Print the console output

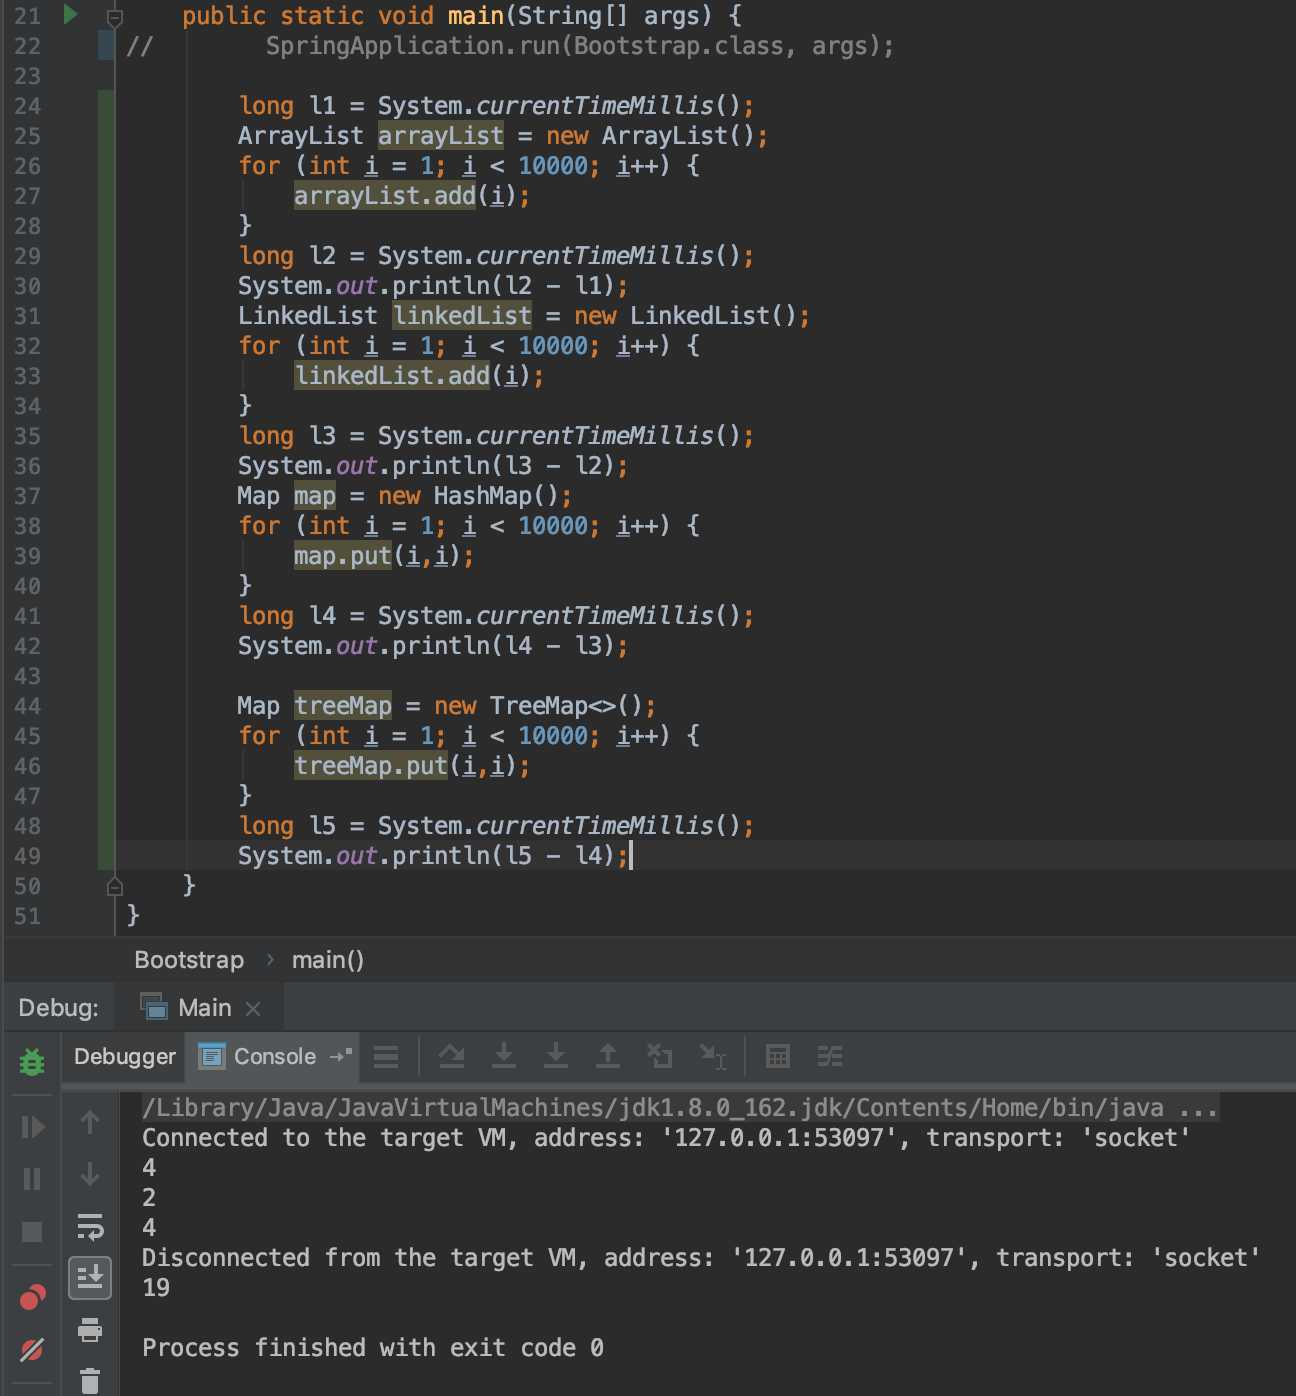(x=90, y=1330)
